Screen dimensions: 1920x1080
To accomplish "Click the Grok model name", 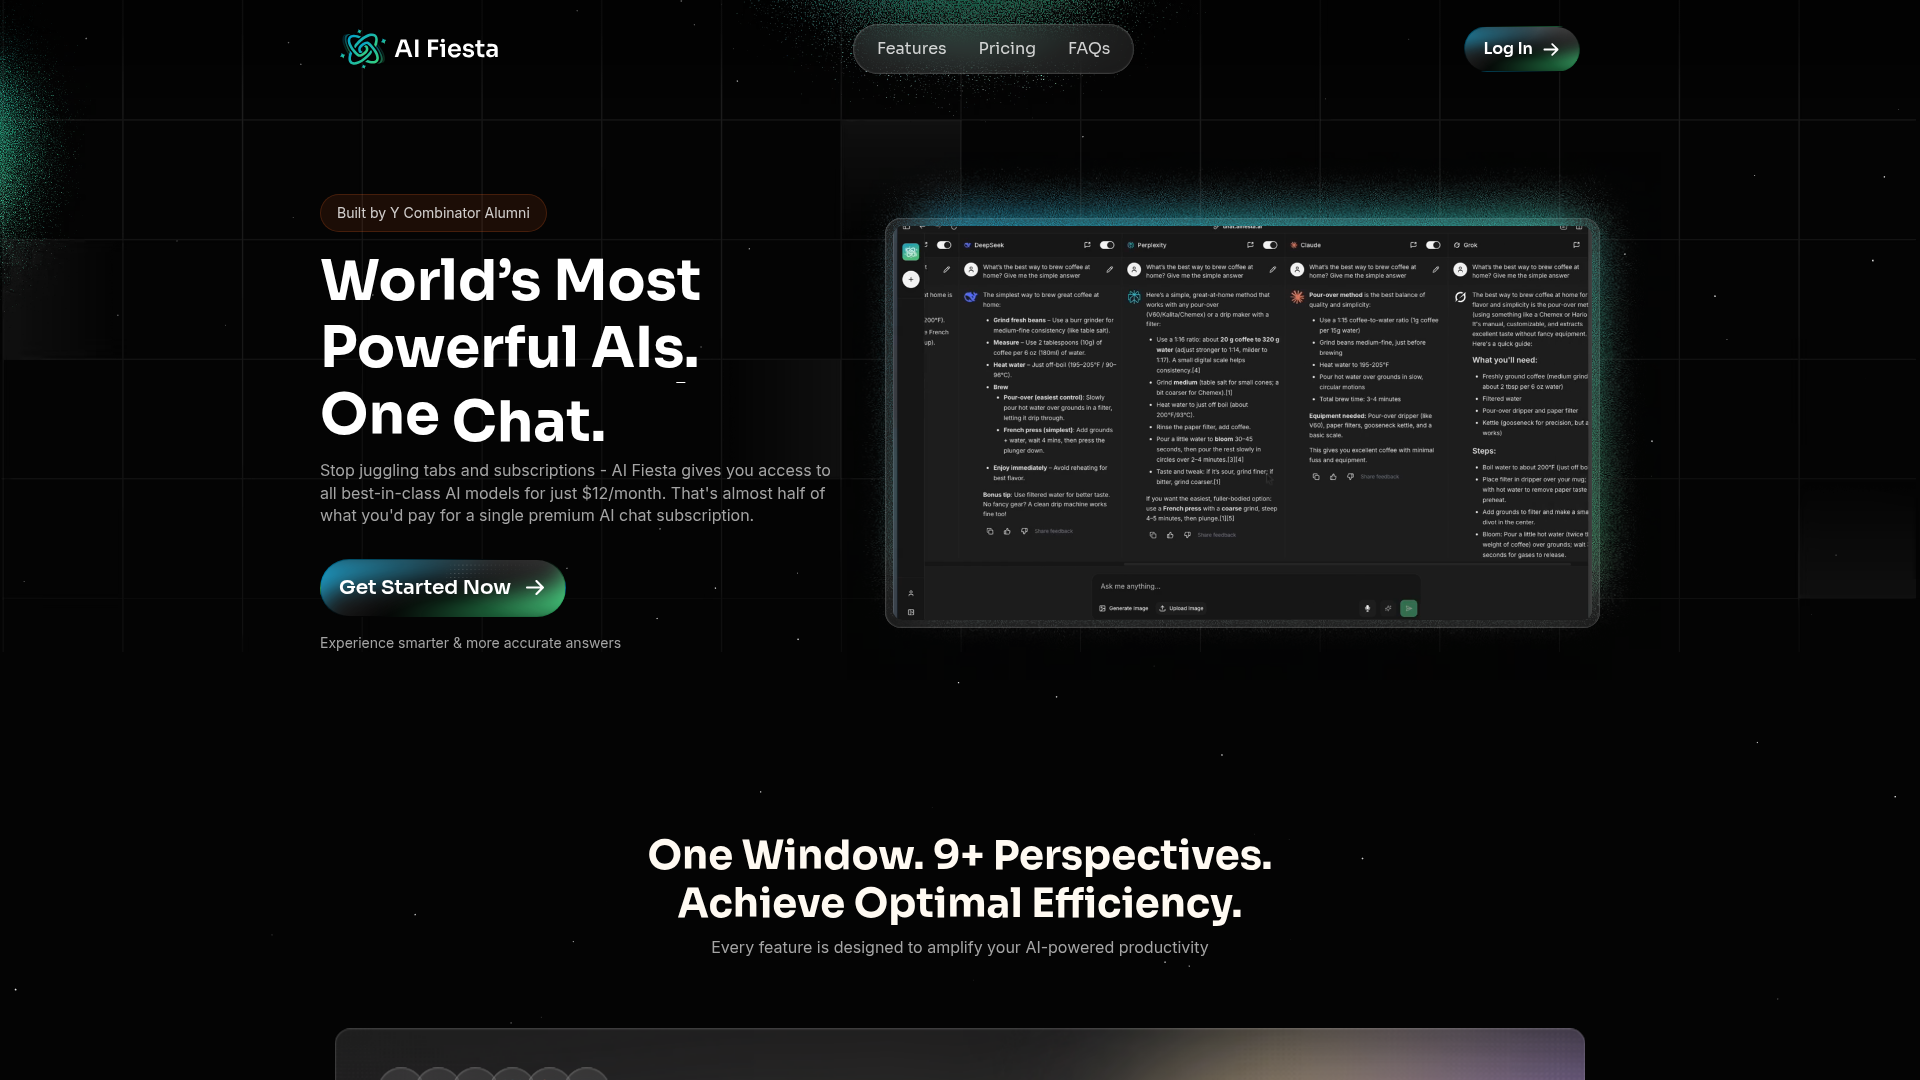I will pos(1470,245).
